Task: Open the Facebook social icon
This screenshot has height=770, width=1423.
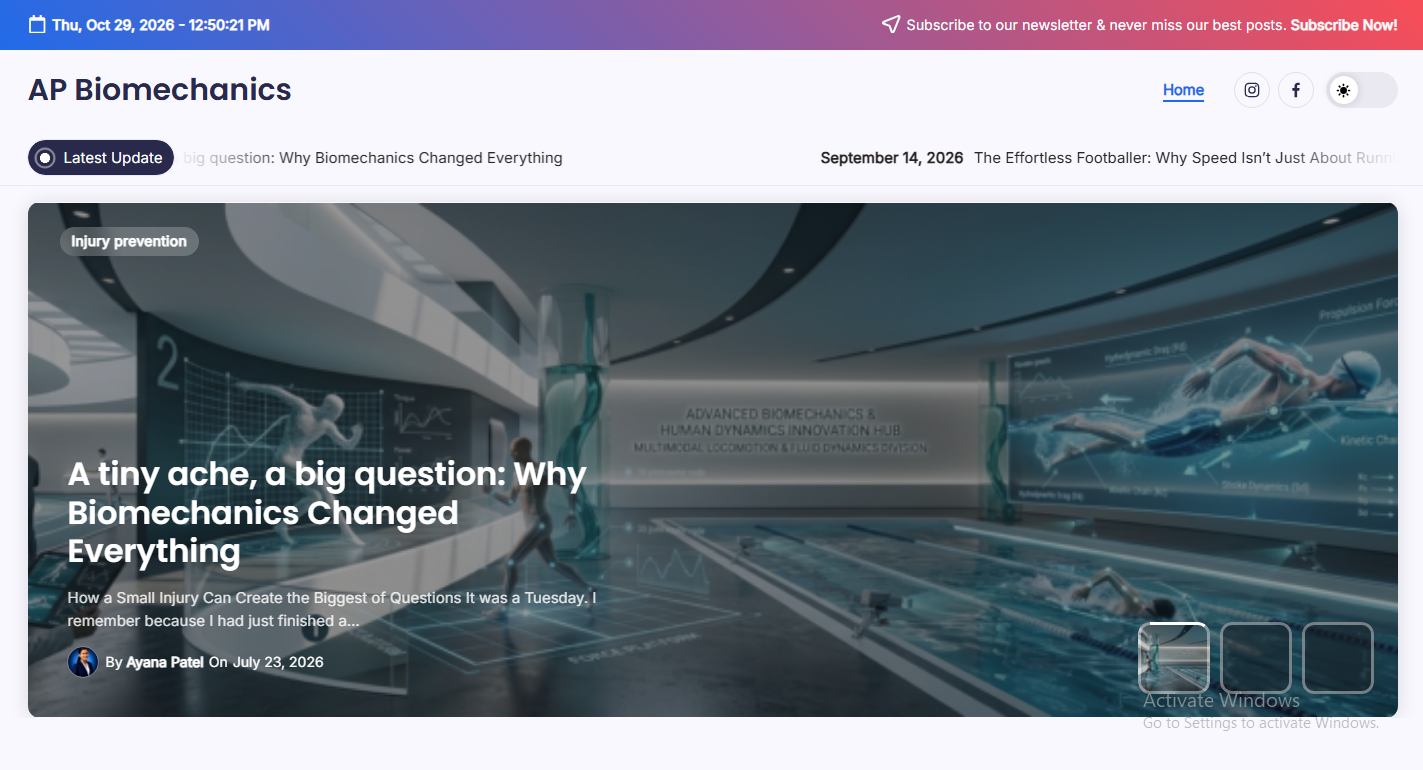Action: [x=1295, y=90]
